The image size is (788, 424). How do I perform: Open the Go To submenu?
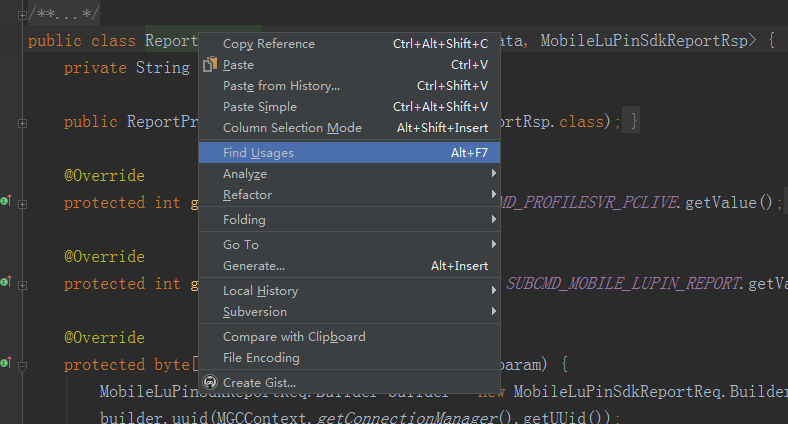pyautogui.click(x=494, y=244)
